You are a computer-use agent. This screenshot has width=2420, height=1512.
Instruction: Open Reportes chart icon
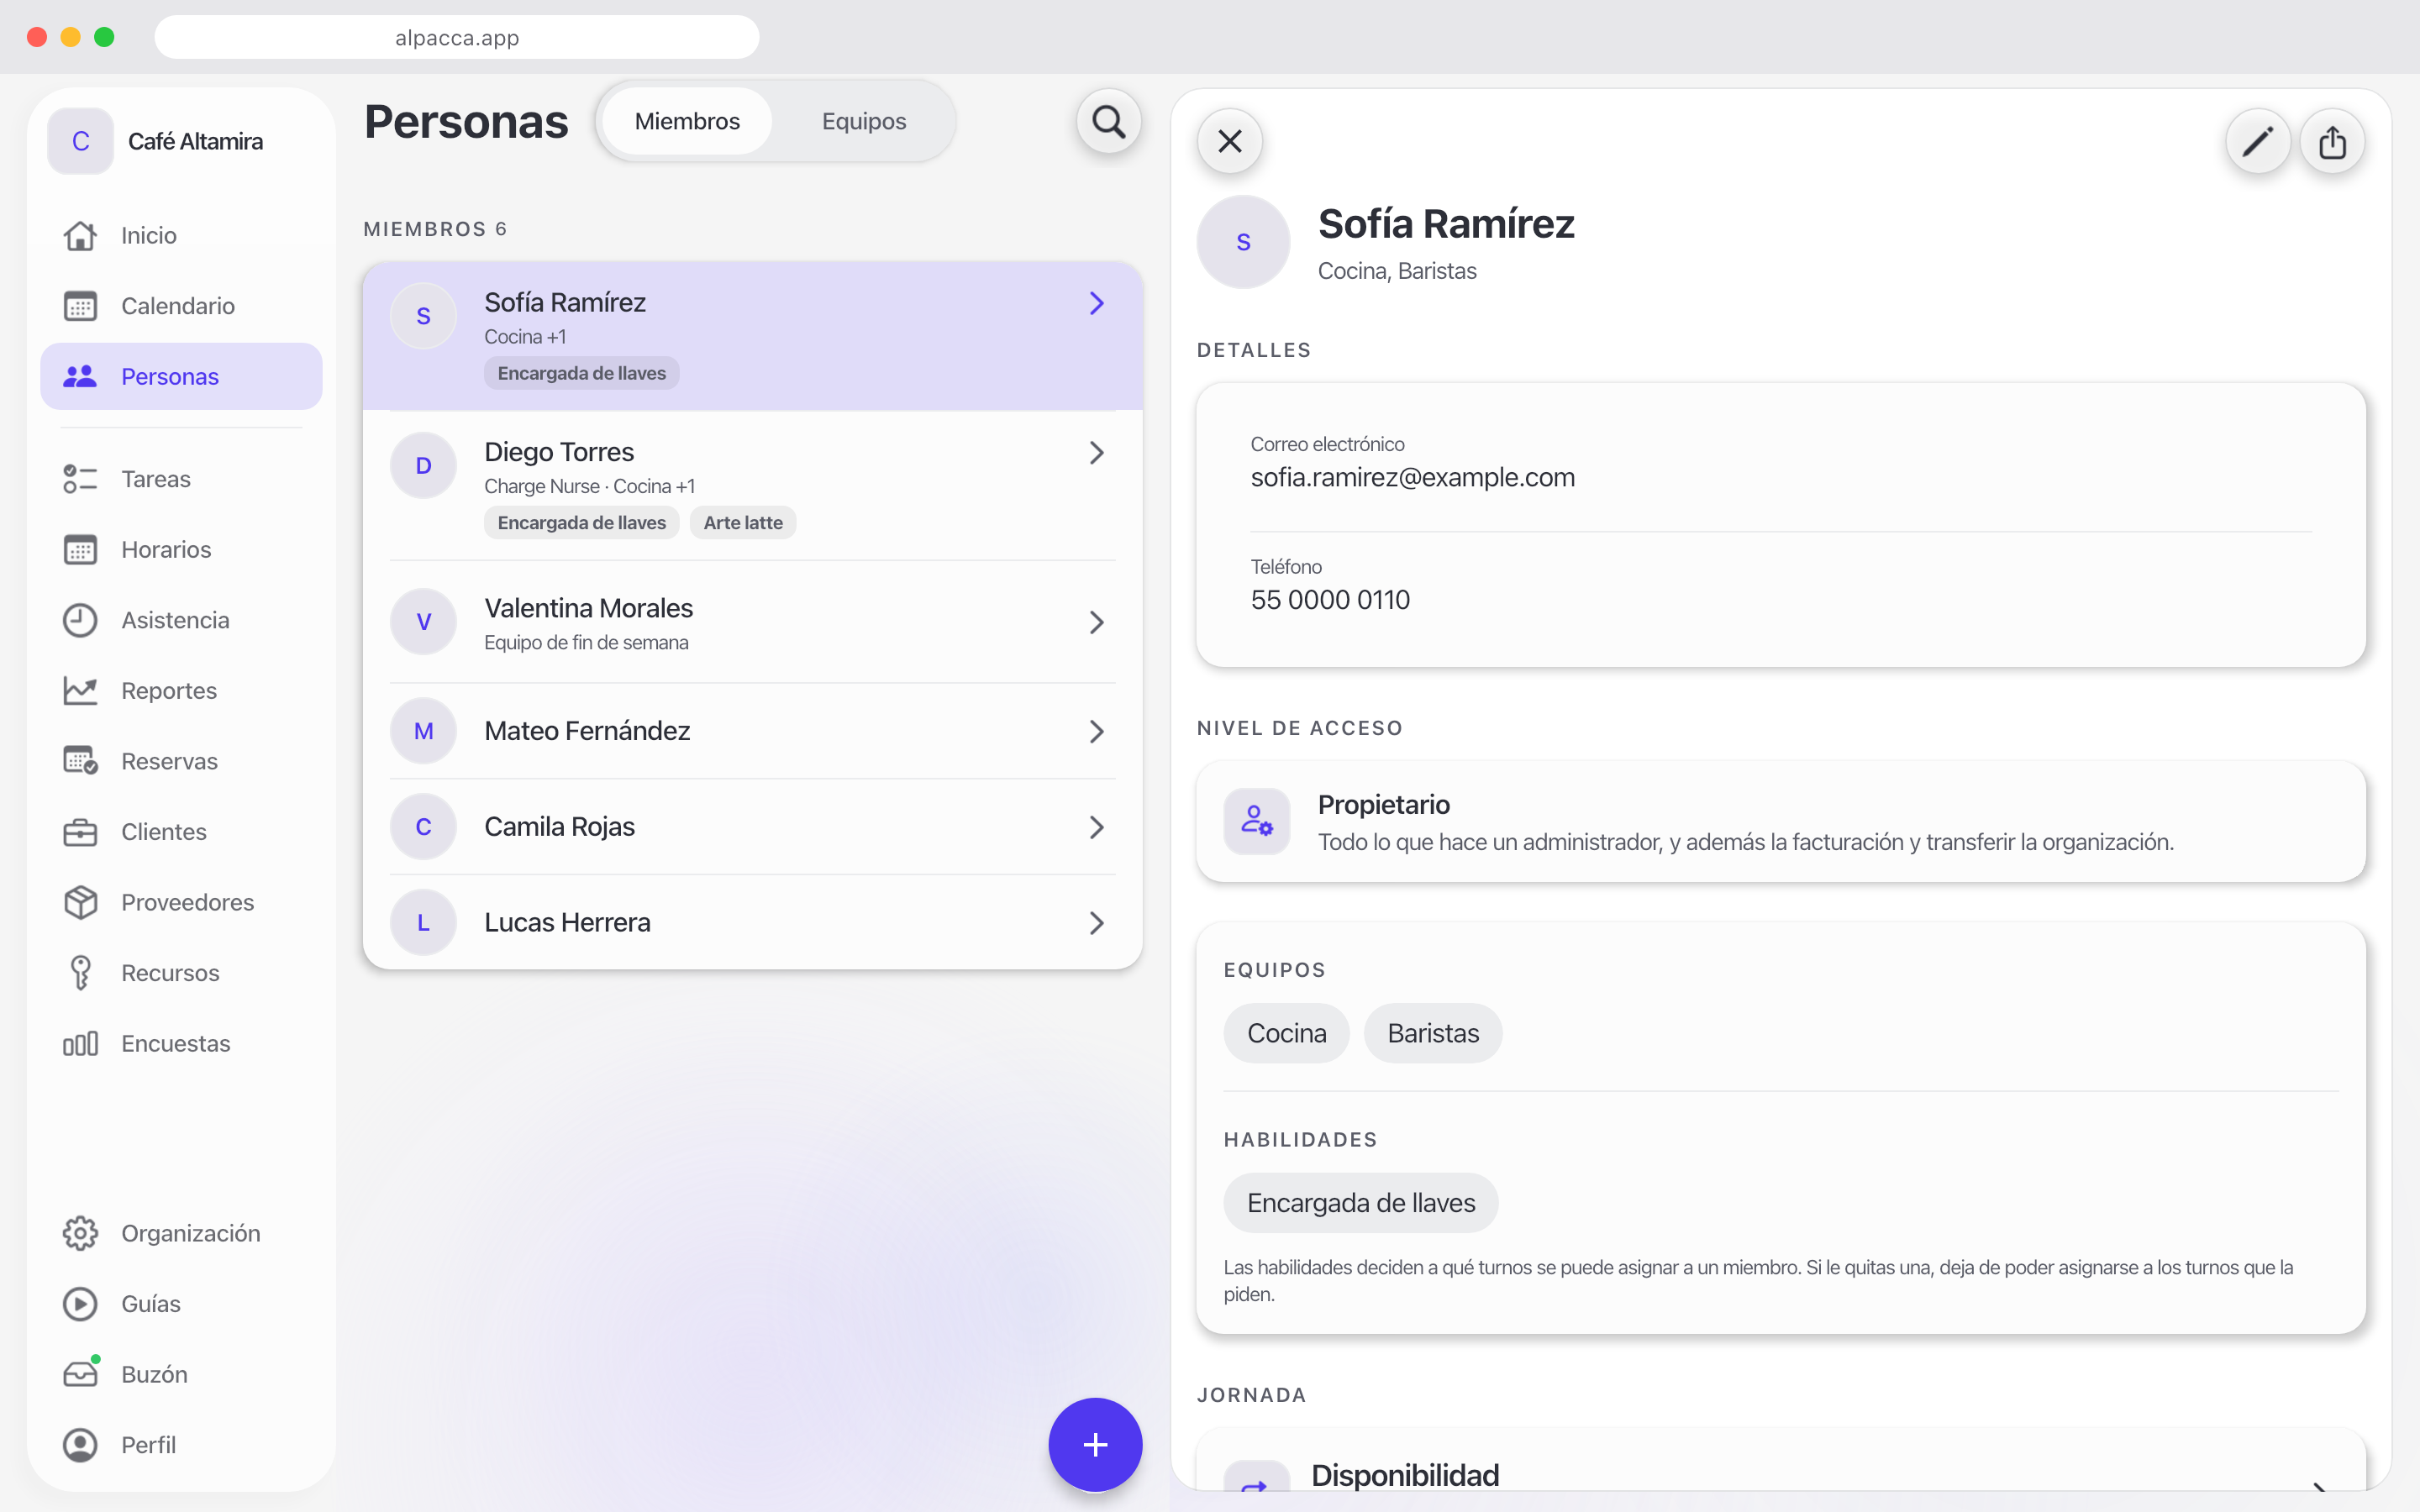point(80,691)
